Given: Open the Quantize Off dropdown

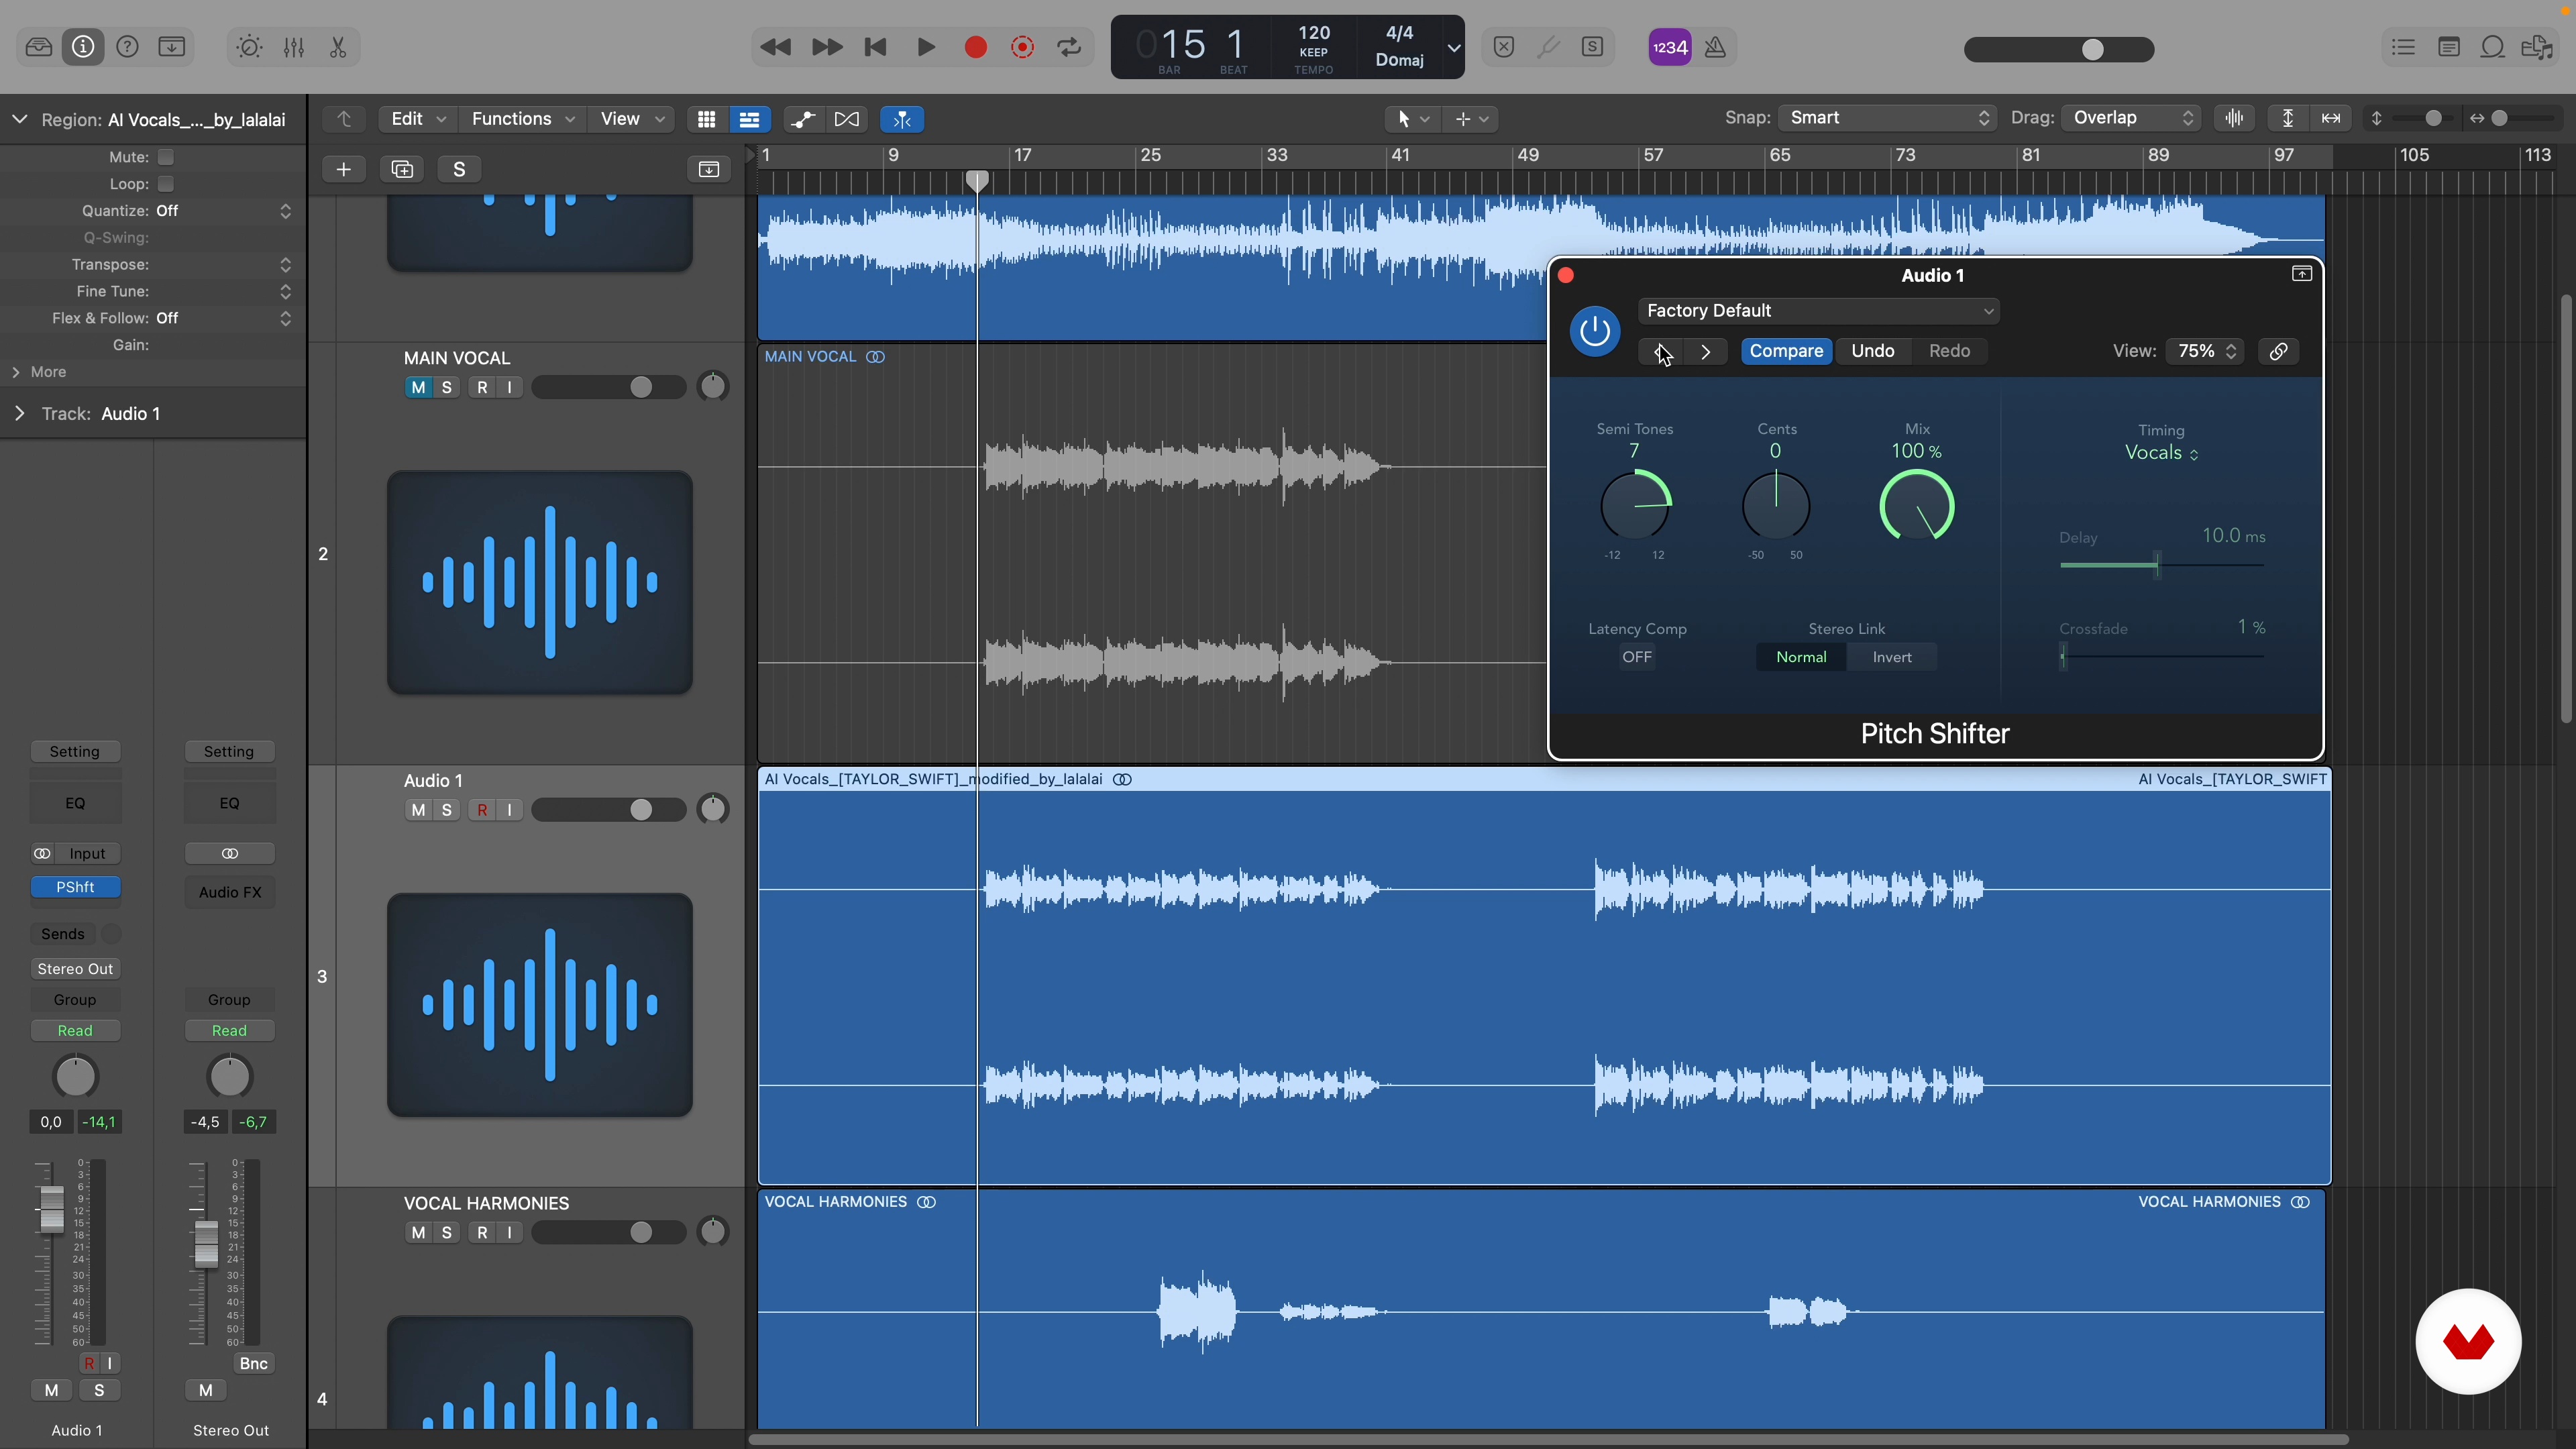Looking at the screenshot, I should [223, 211].
